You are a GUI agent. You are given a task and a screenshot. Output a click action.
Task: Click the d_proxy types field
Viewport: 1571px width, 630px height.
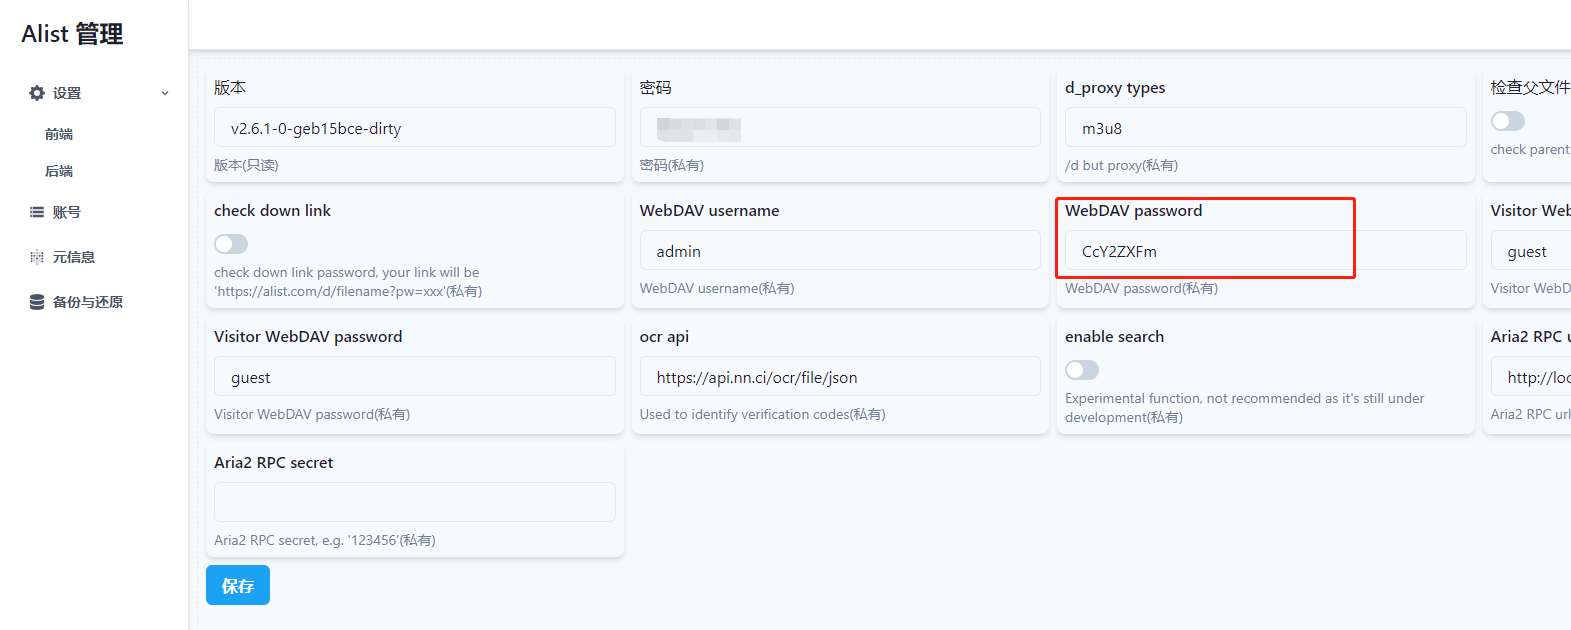point(1266,128)
